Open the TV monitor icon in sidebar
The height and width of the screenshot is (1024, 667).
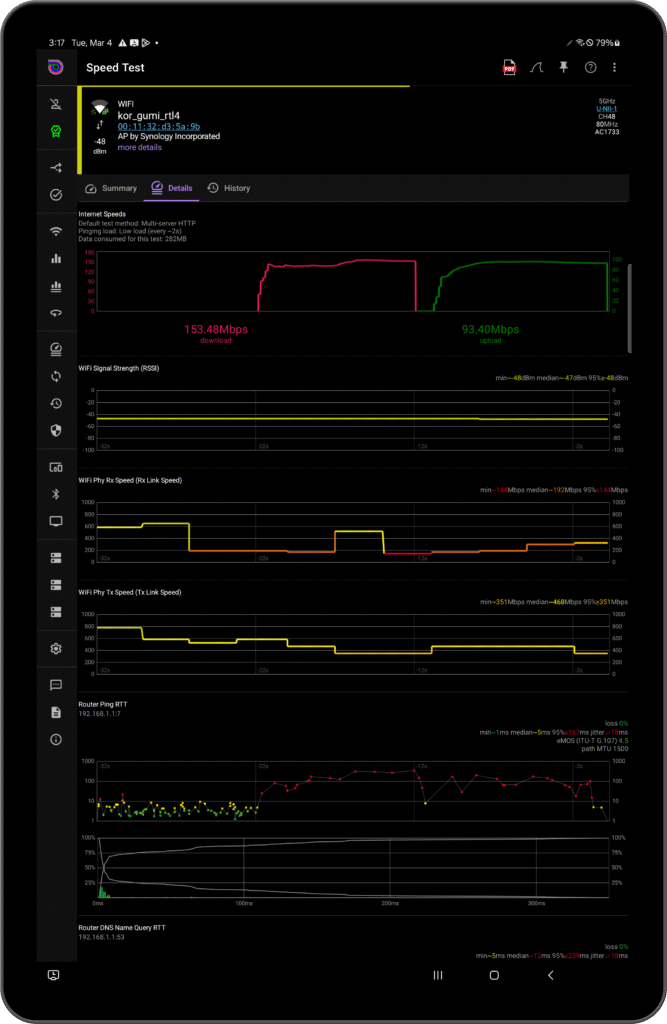click(56, 521)
